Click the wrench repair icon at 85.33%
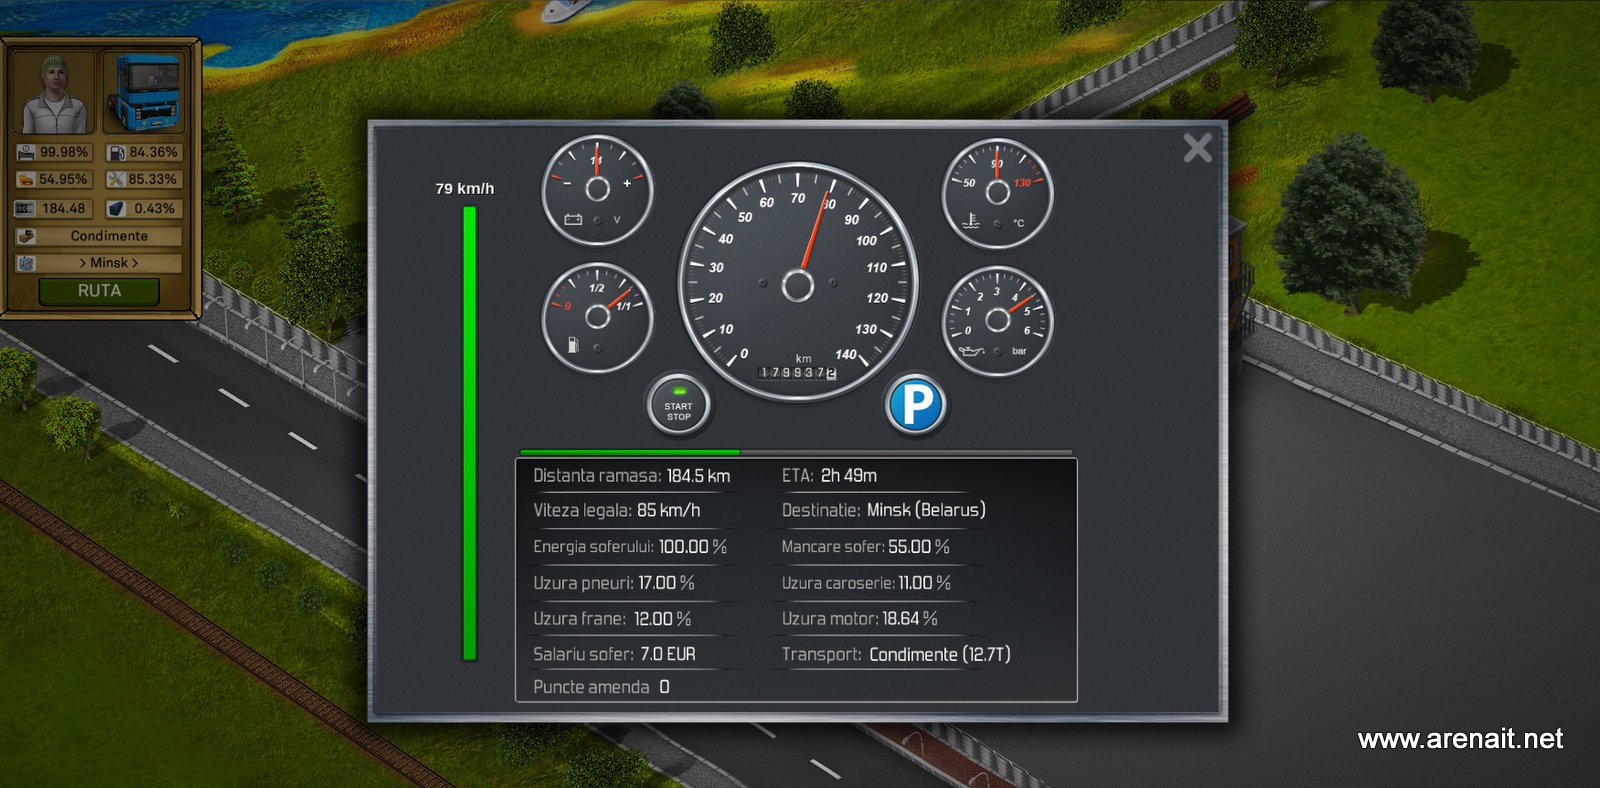 116,180
